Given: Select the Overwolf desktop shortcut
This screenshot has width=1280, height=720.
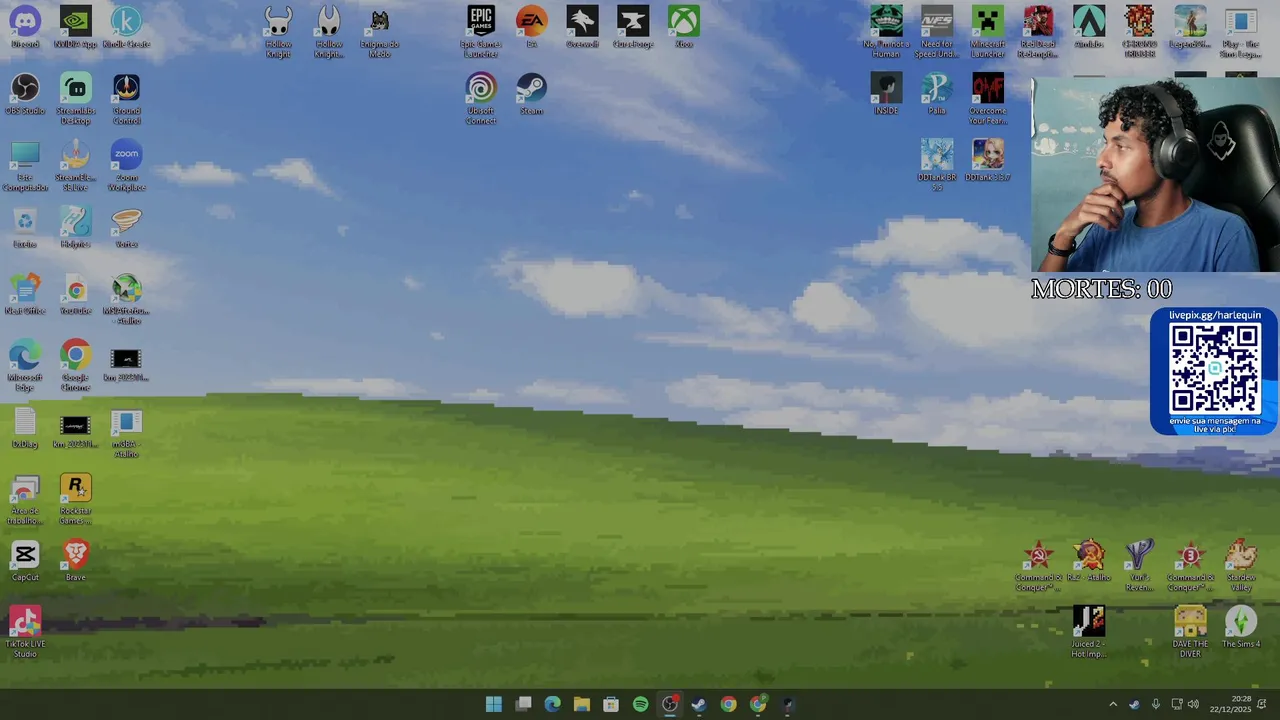Looking at the screenshot, I should click(x=582, y=27).
